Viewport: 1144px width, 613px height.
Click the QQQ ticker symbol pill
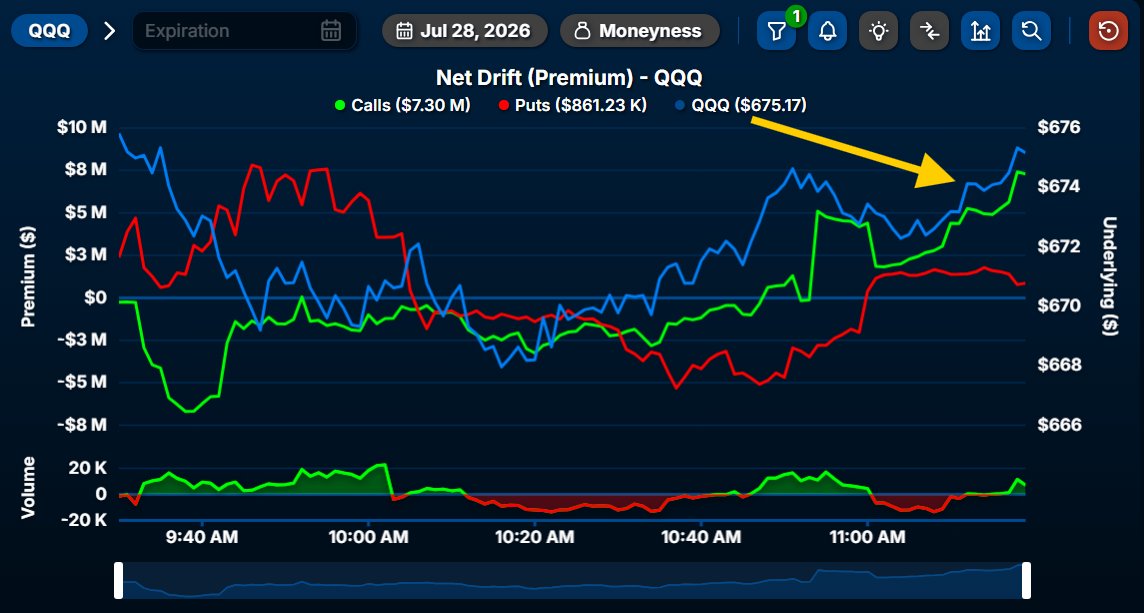pos(49,31)
